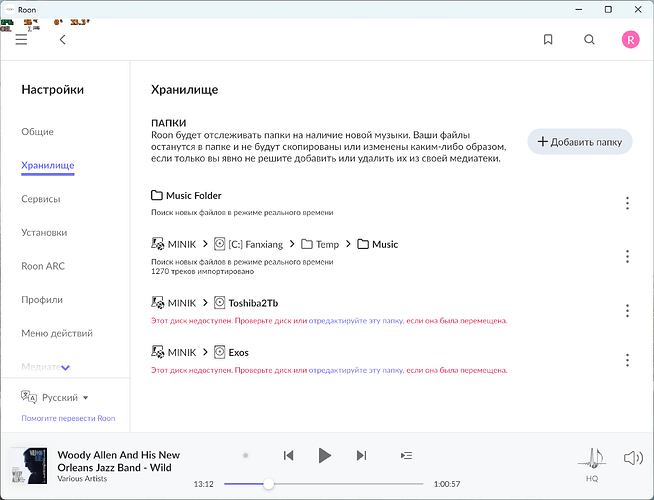
Task: Select the Общие settings tab
Action: pos(38,132)
